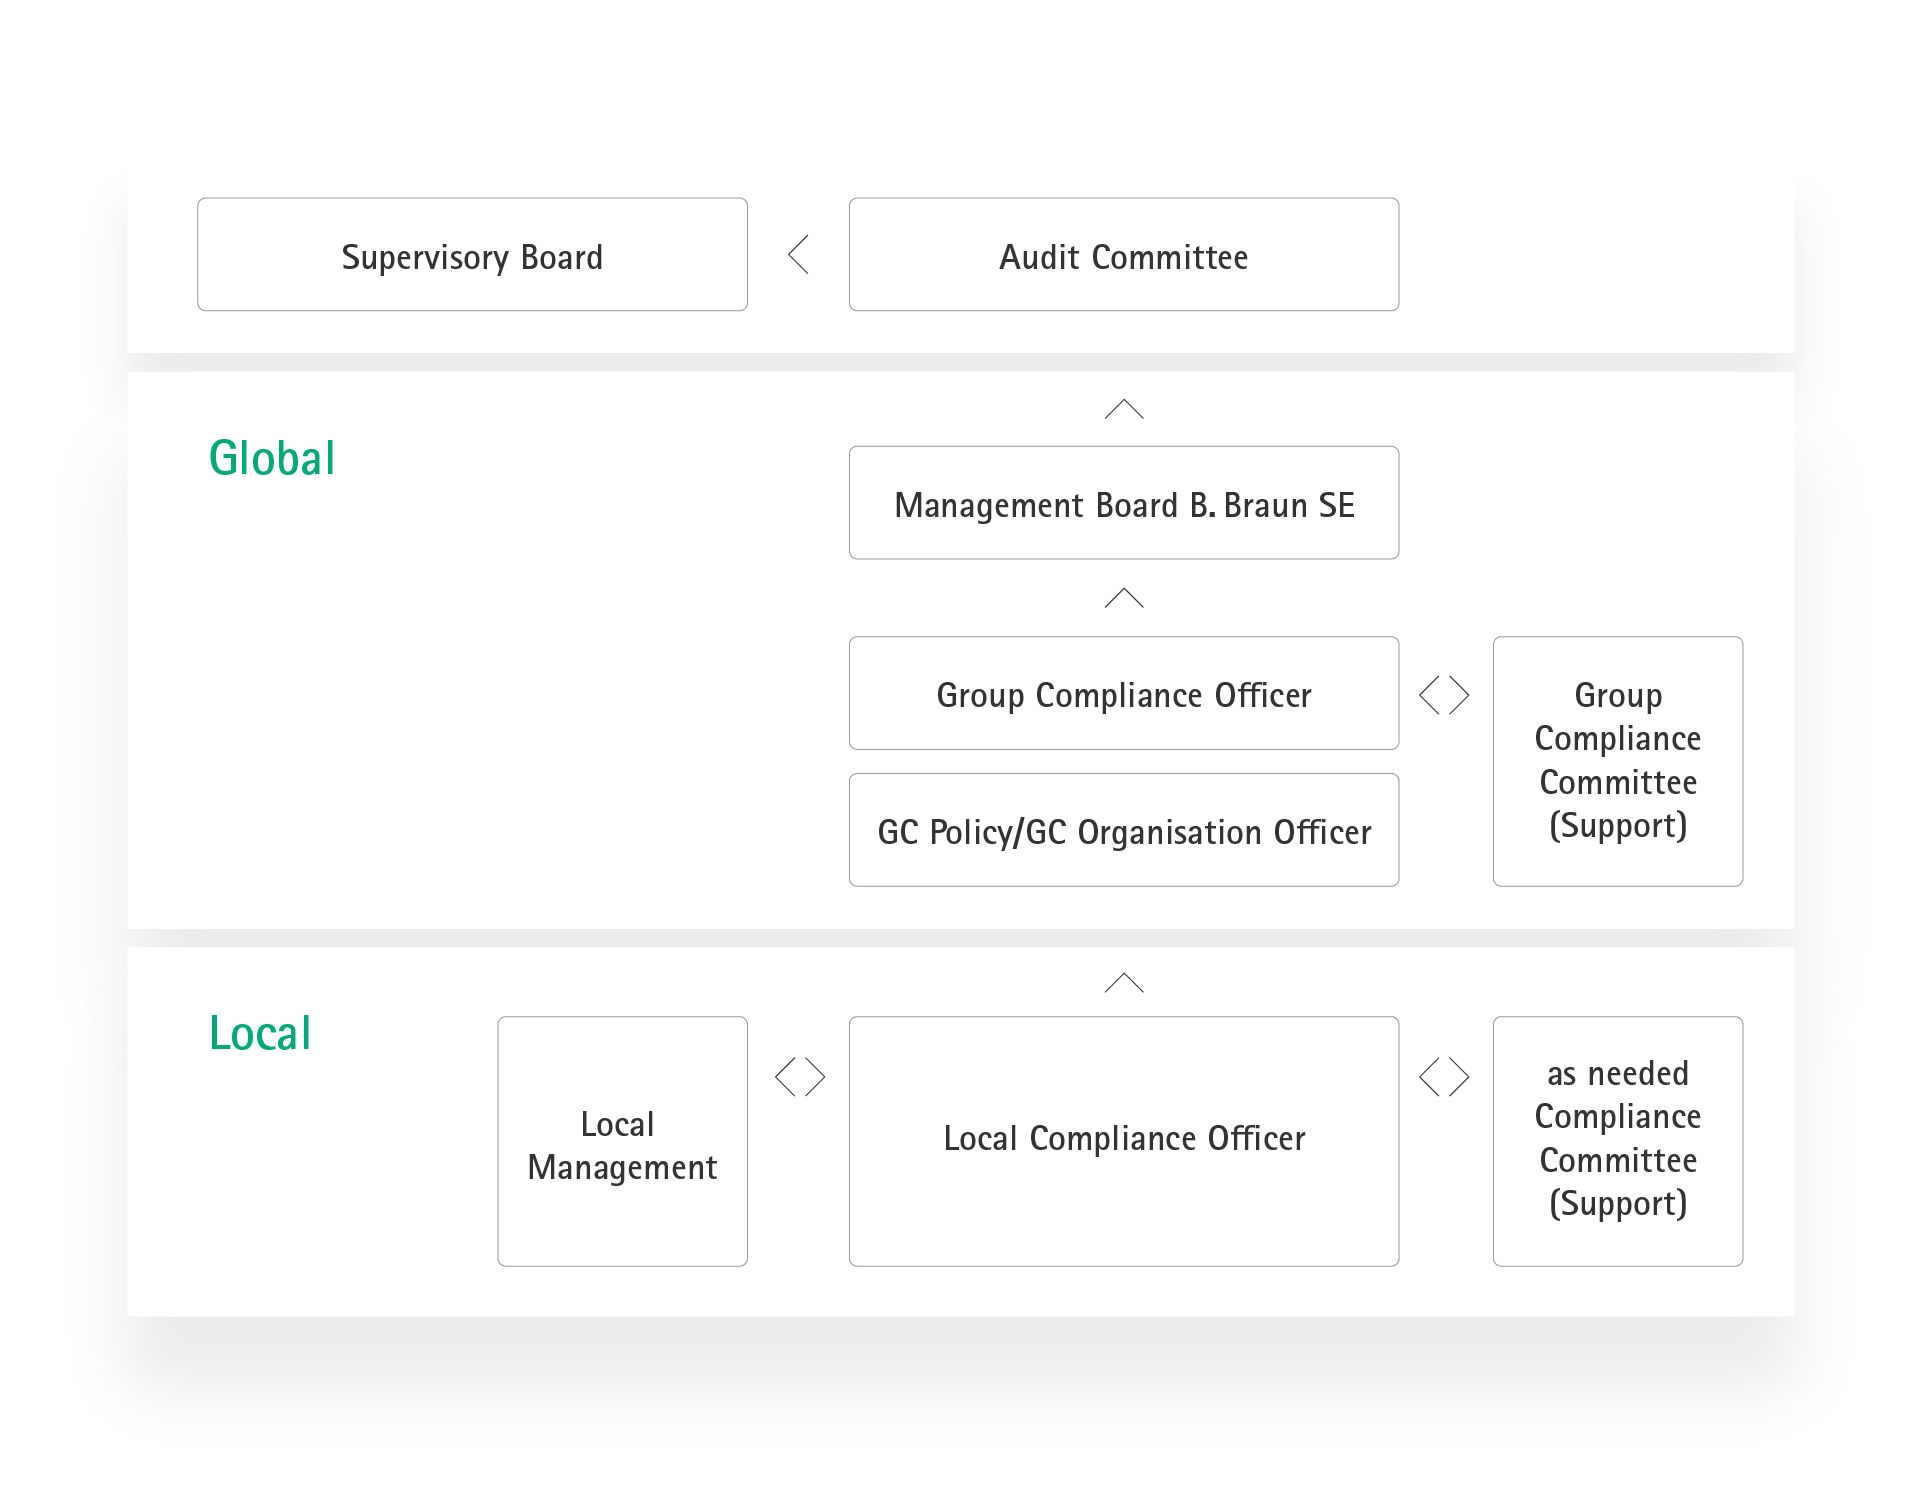1920x1500 pixels.
Task: Click the green Global heading
Action: (x=271, y=459)
